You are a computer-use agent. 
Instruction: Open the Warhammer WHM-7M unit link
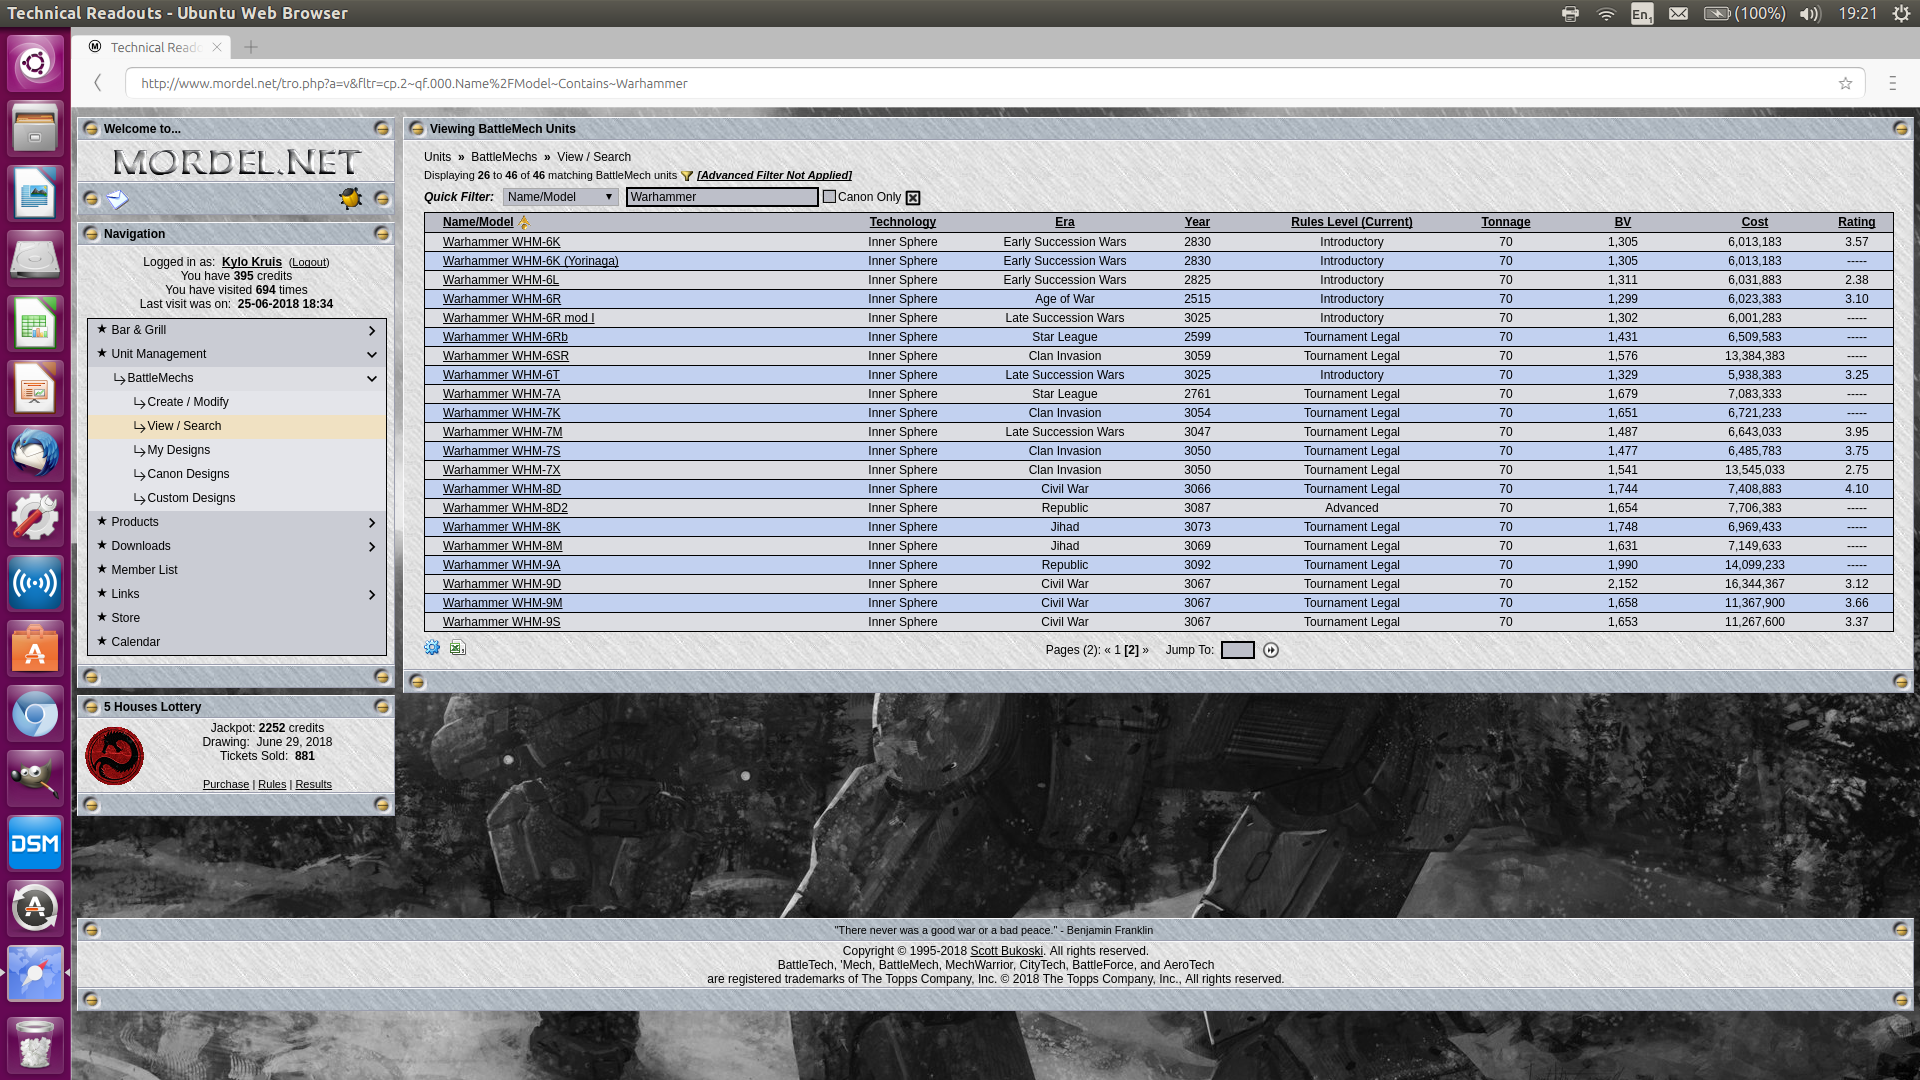pos(502,432)
